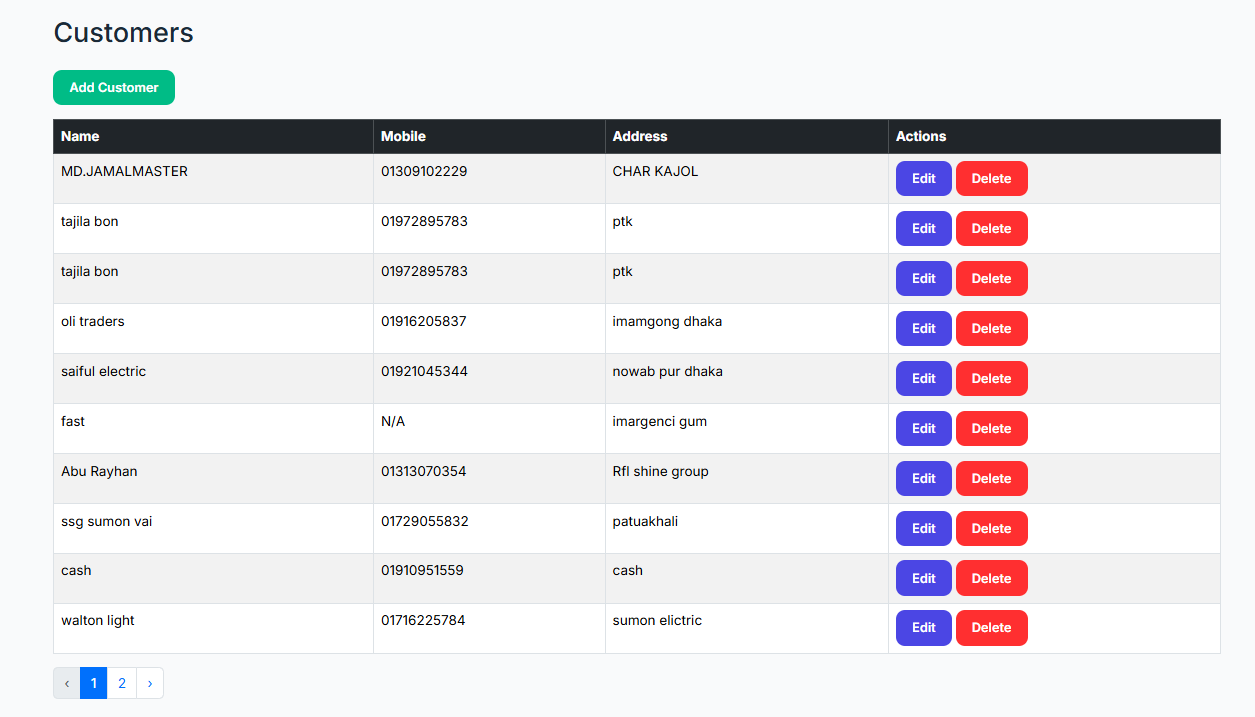
Task: Edit the oli traders customer
Action: (923, 329)
